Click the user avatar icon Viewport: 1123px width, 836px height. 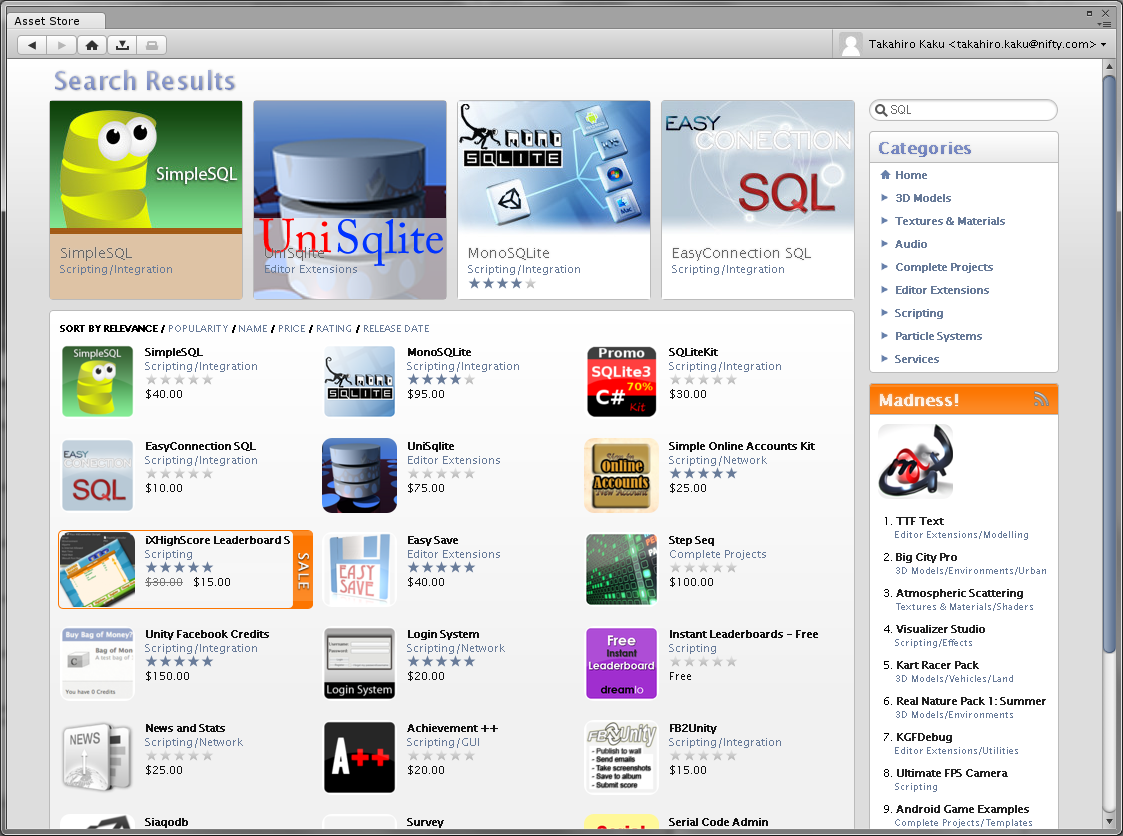pyautogui.click(x=851, y=44)
